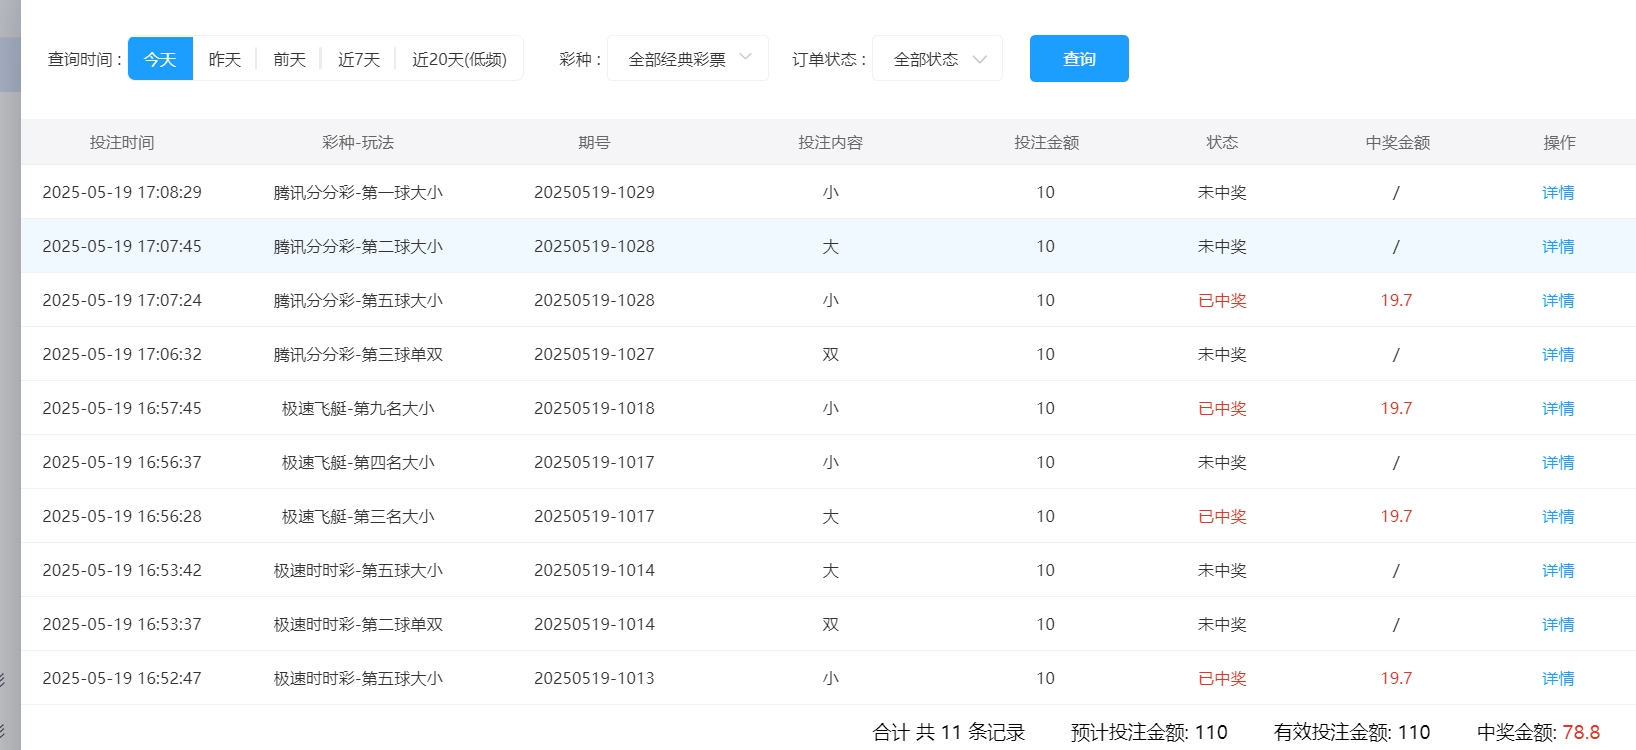Select the 前天 time filter
The width and height of the screenshot is (1636, 750).
[289, 59]
